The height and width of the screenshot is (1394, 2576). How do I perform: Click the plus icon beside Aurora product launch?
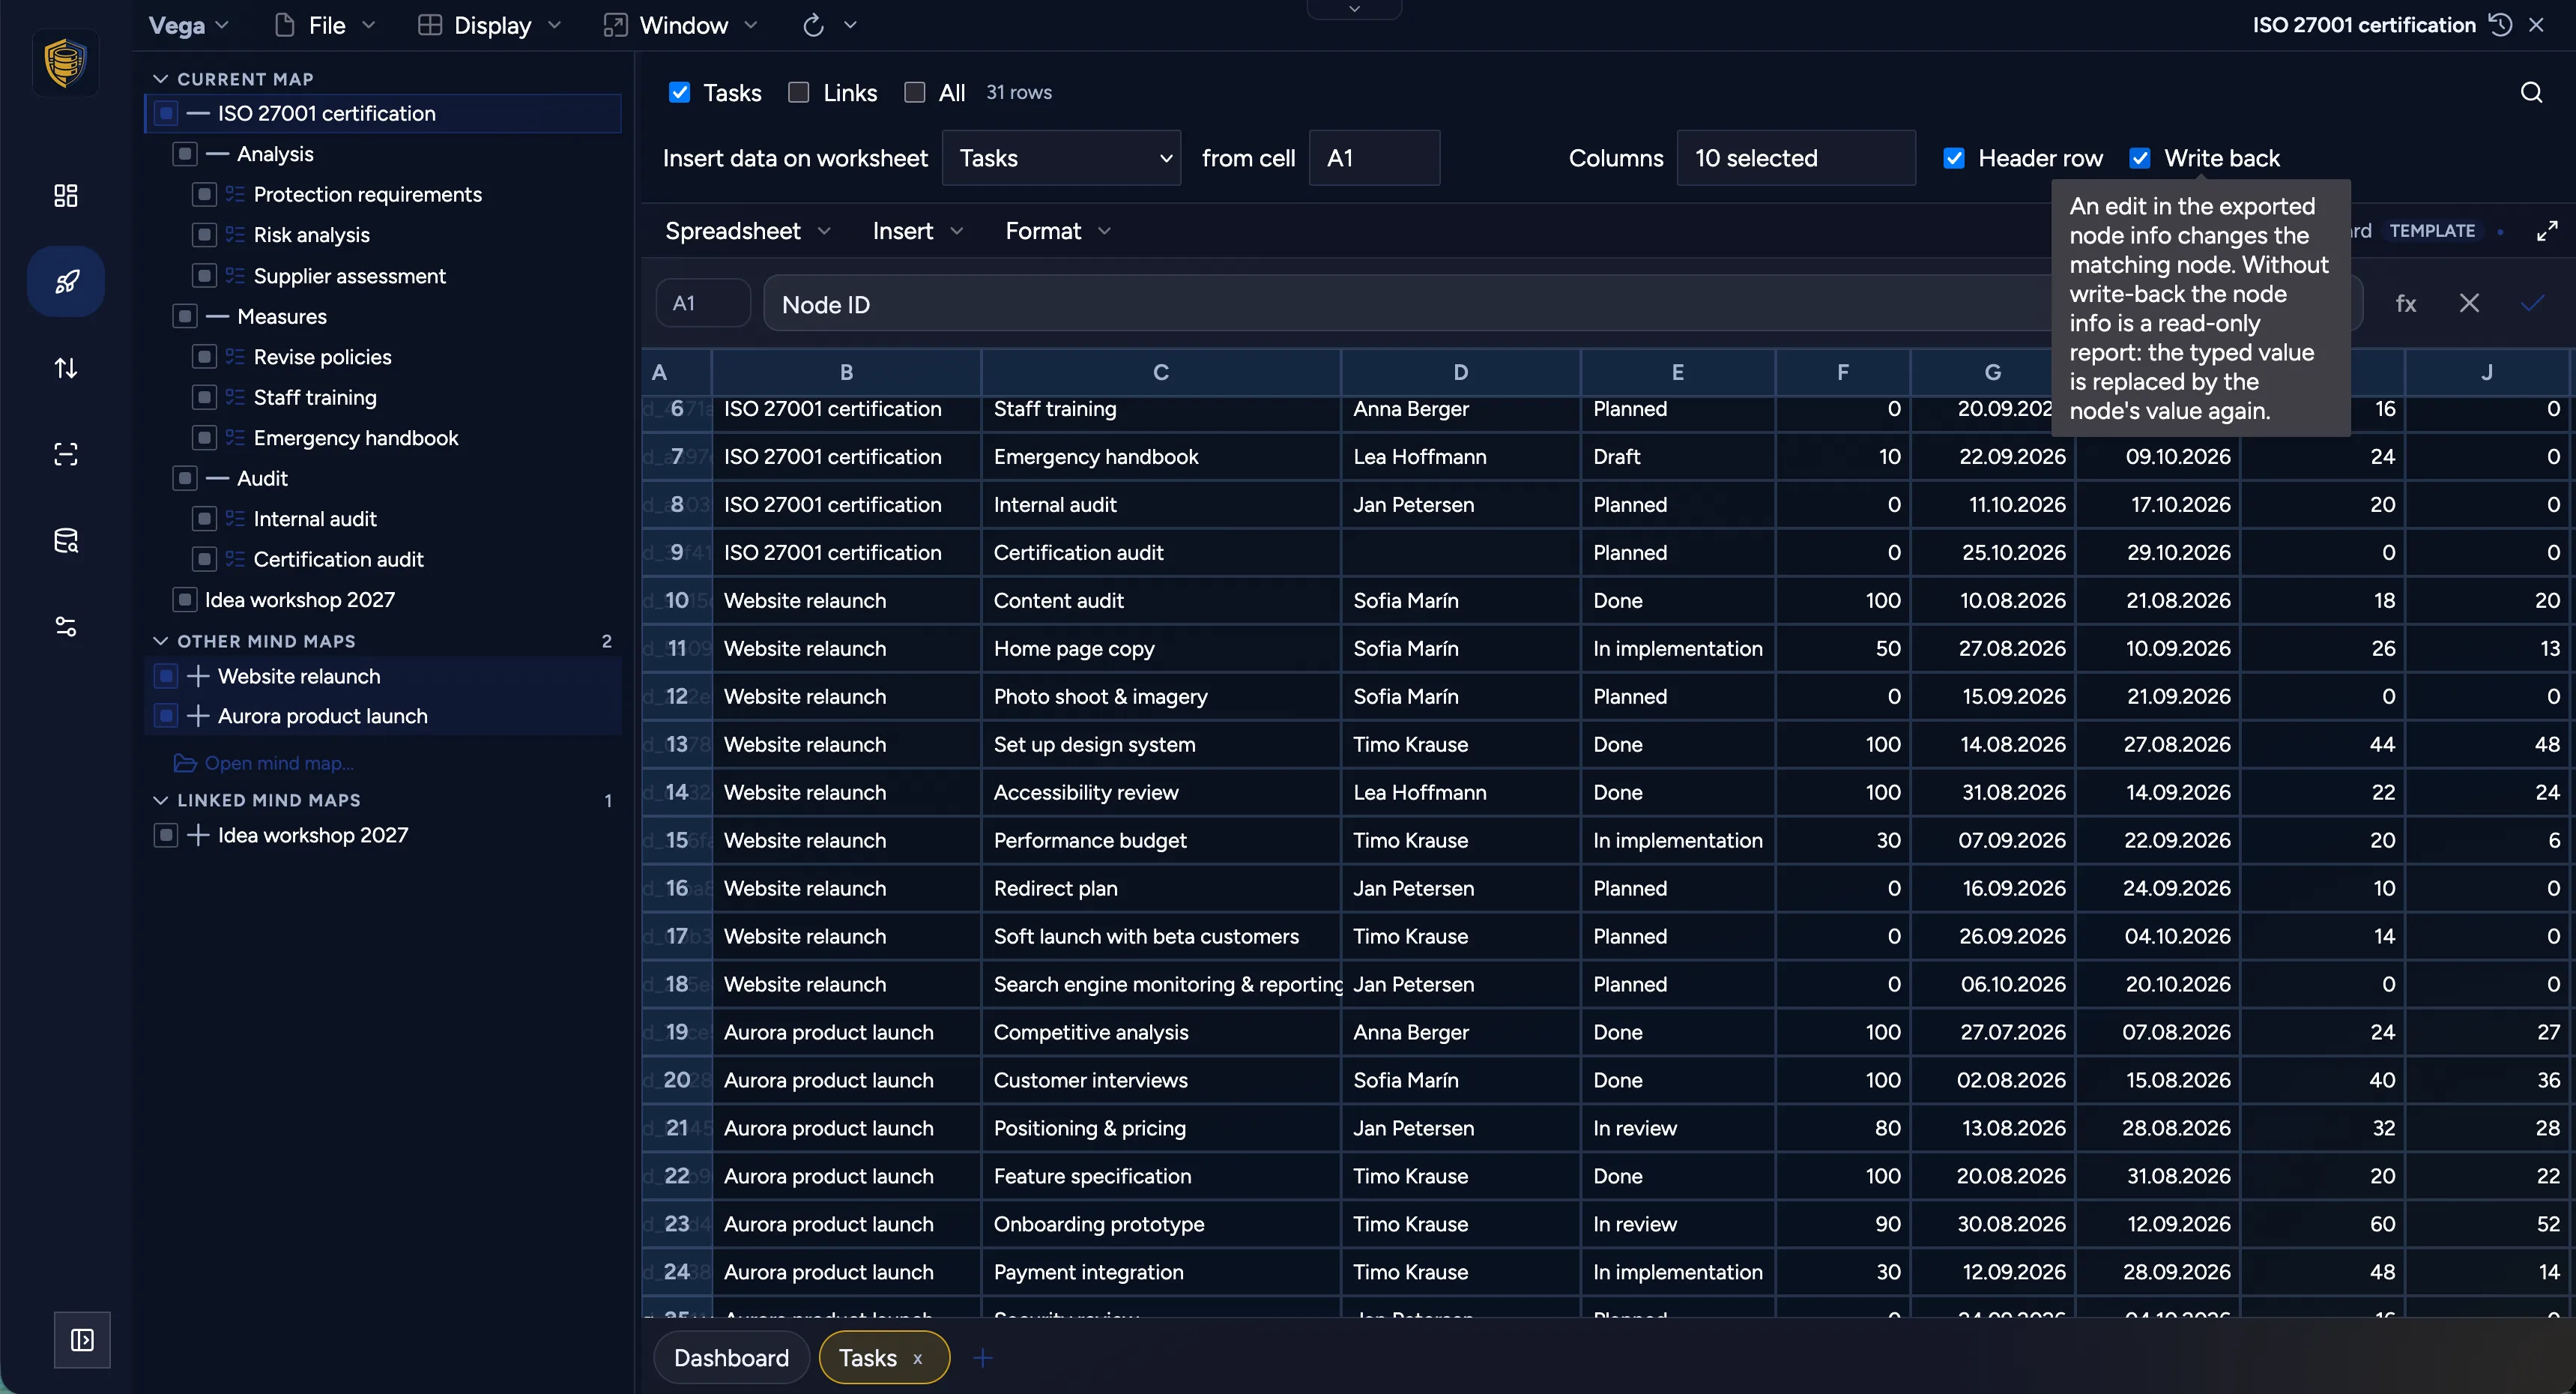tap(198, 717)
